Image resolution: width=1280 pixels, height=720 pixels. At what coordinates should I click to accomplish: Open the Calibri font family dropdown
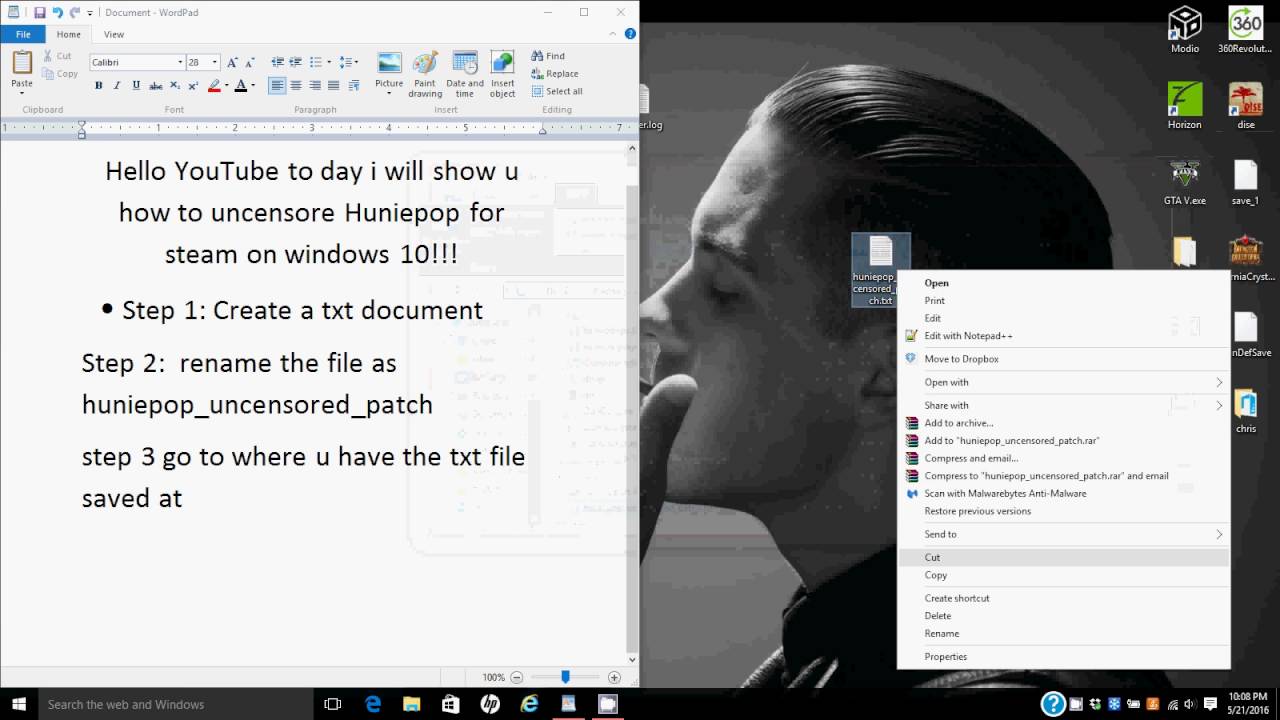pyautogui.click(x=180, y=62)
